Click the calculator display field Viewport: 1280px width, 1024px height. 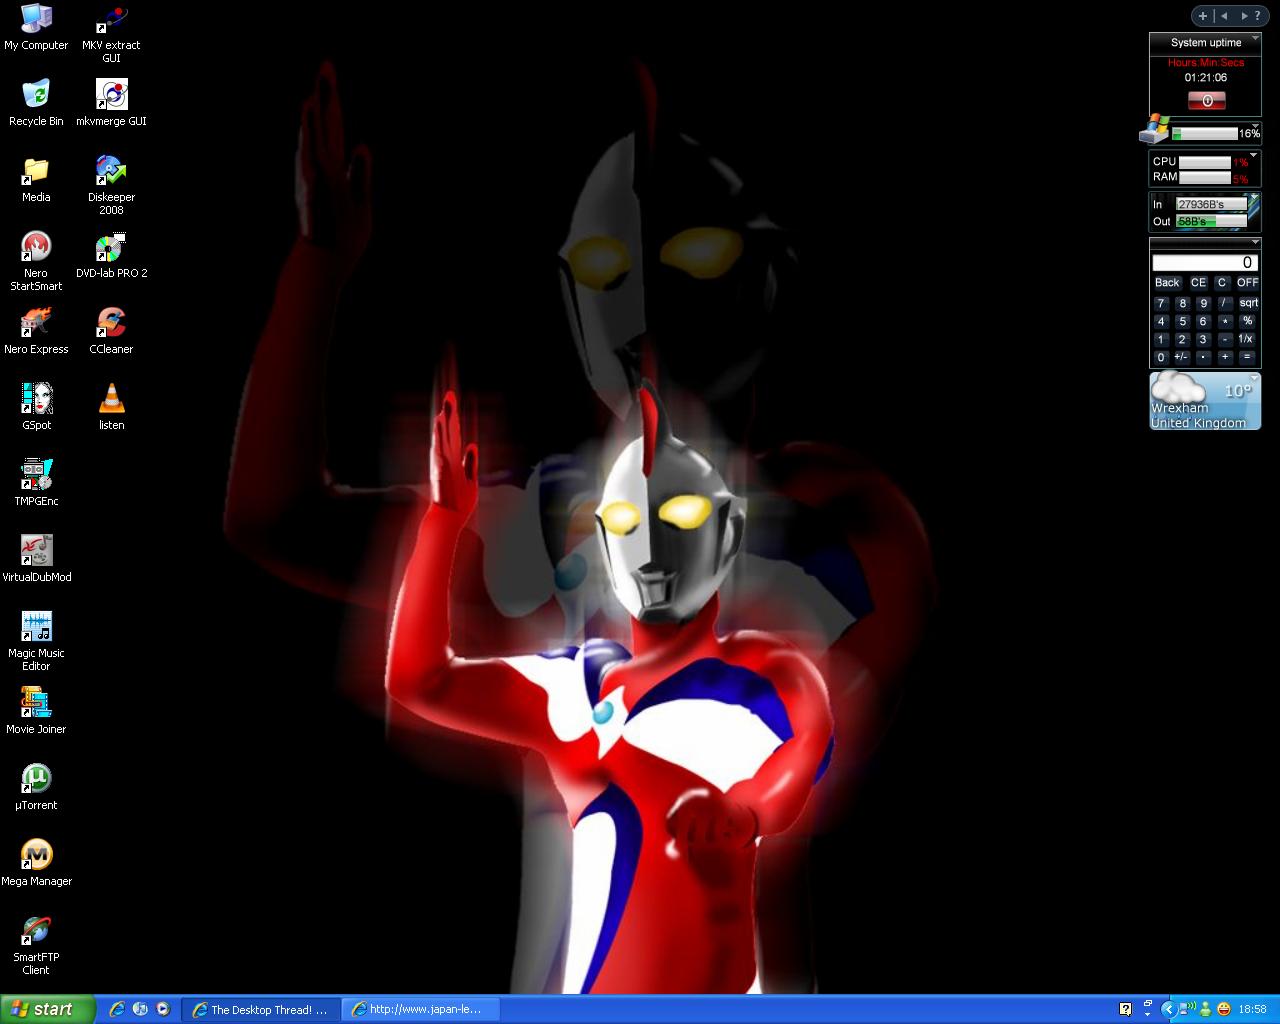1205,262
